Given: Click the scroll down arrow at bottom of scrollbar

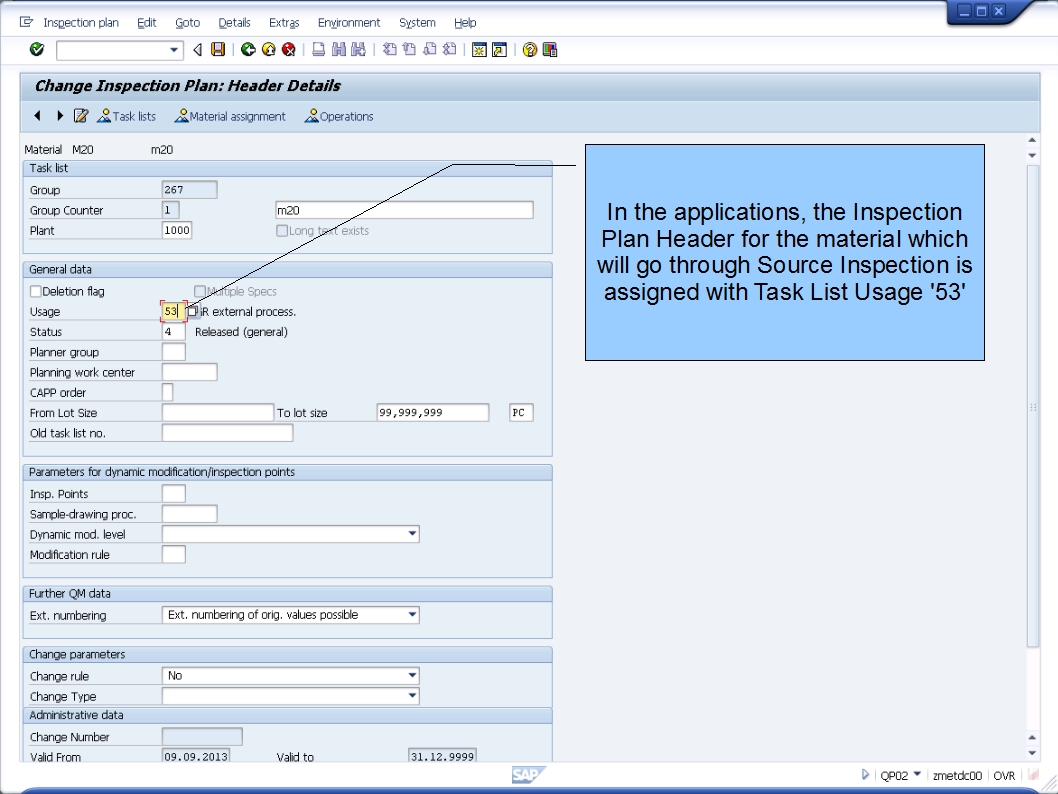Looking at the screenshot, I should click(1032, 753).
